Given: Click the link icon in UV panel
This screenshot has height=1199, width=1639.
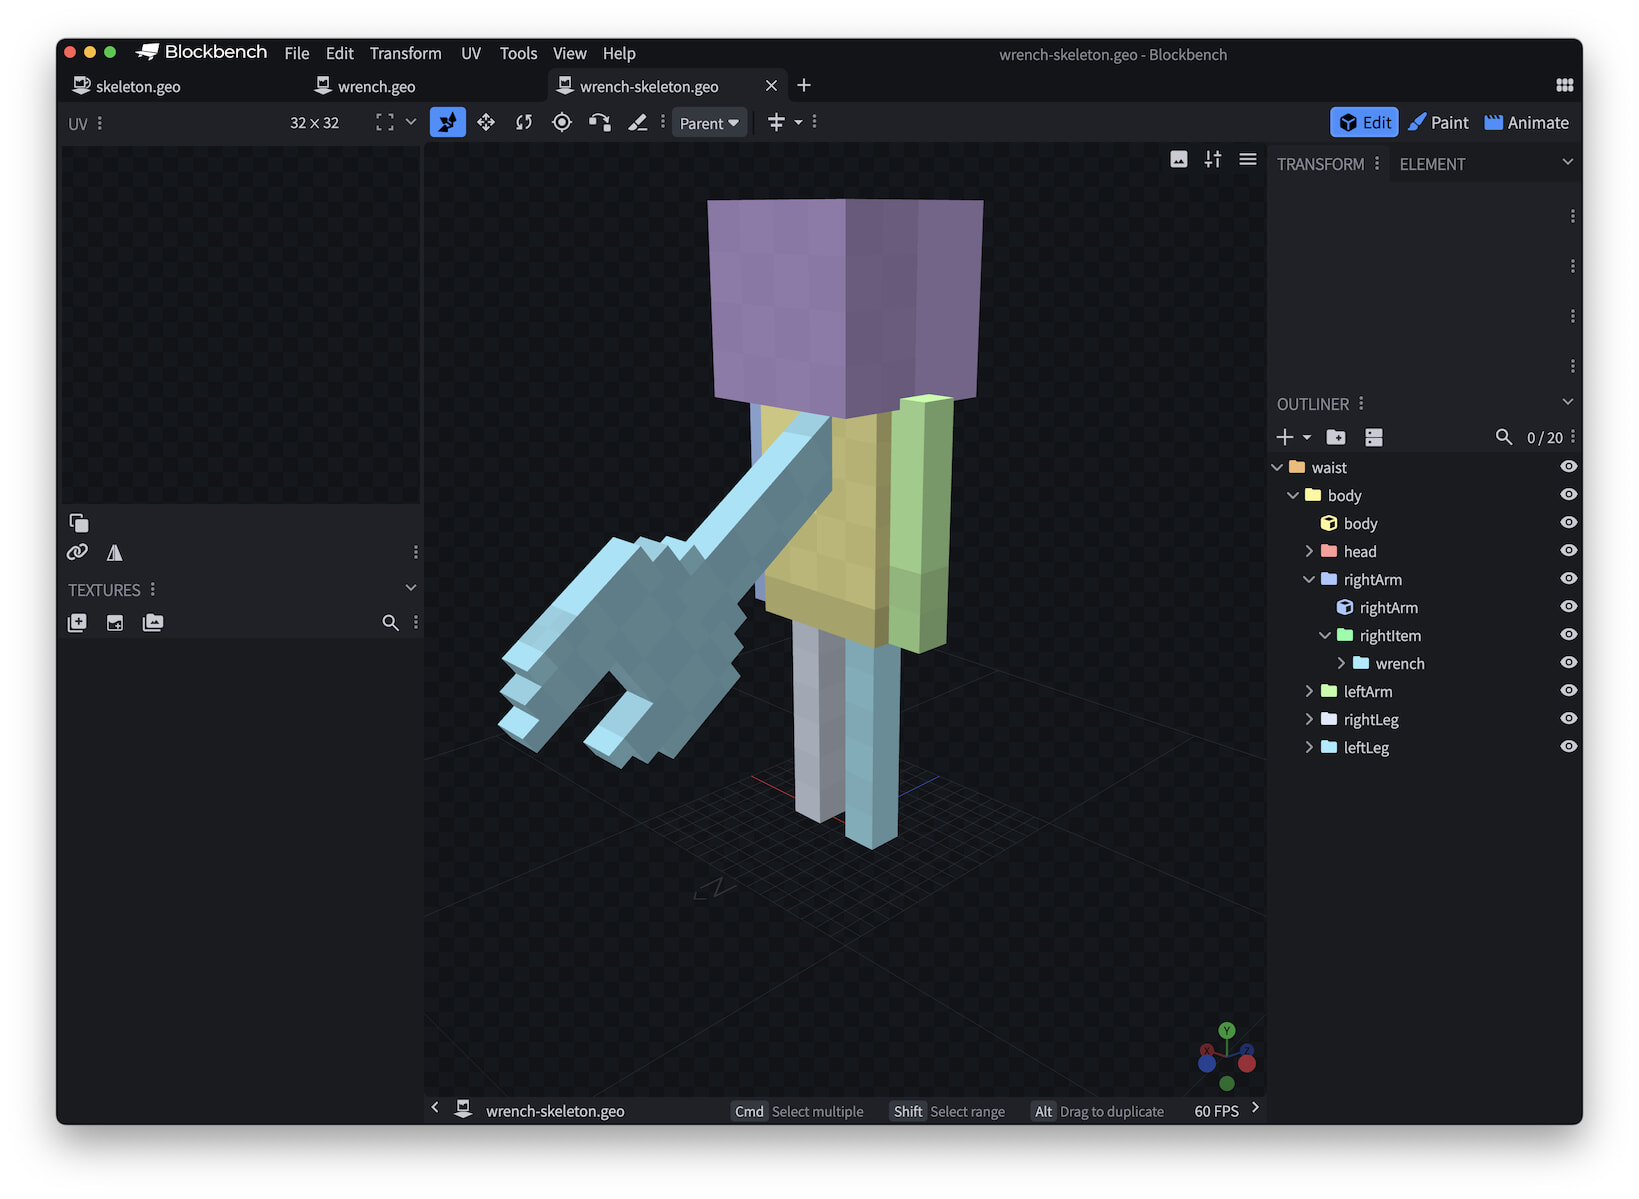Looking at the screenshot, I should (77, 552).
